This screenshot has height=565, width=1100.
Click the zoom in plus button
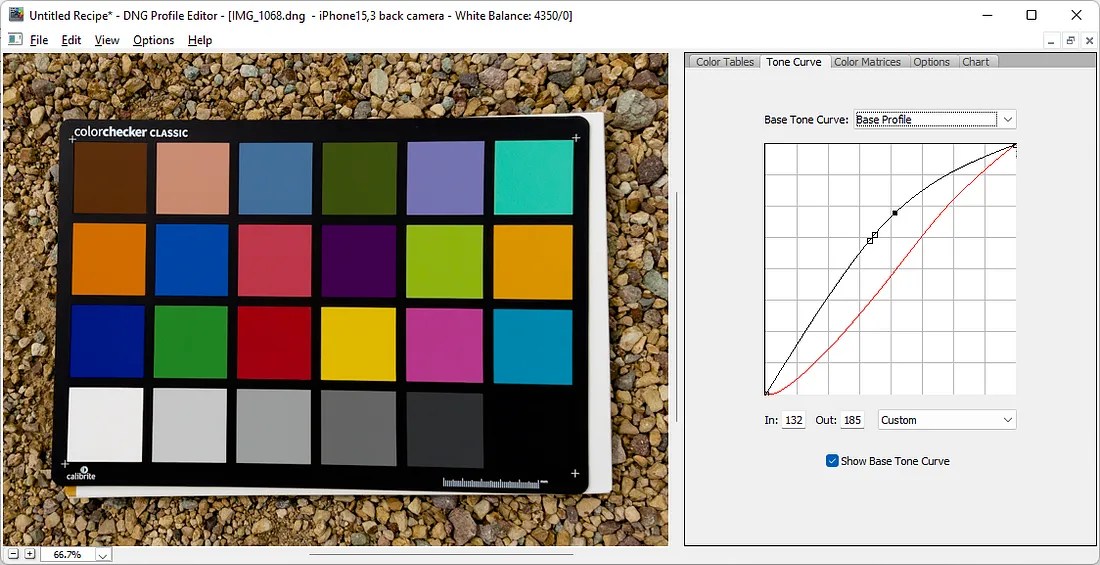click(29, 554)
